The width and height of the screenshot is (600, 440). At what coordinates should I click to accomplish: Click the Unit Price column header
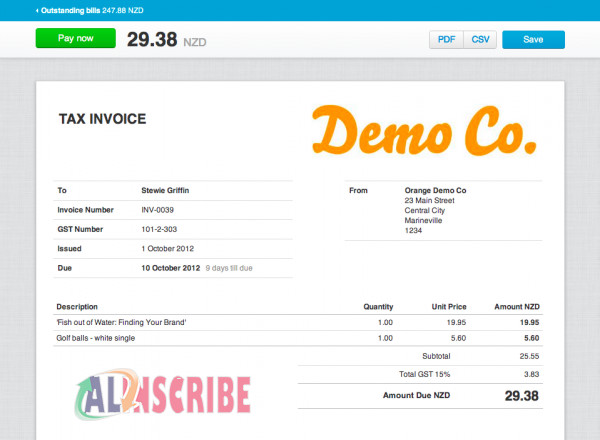tap(449, 306)
